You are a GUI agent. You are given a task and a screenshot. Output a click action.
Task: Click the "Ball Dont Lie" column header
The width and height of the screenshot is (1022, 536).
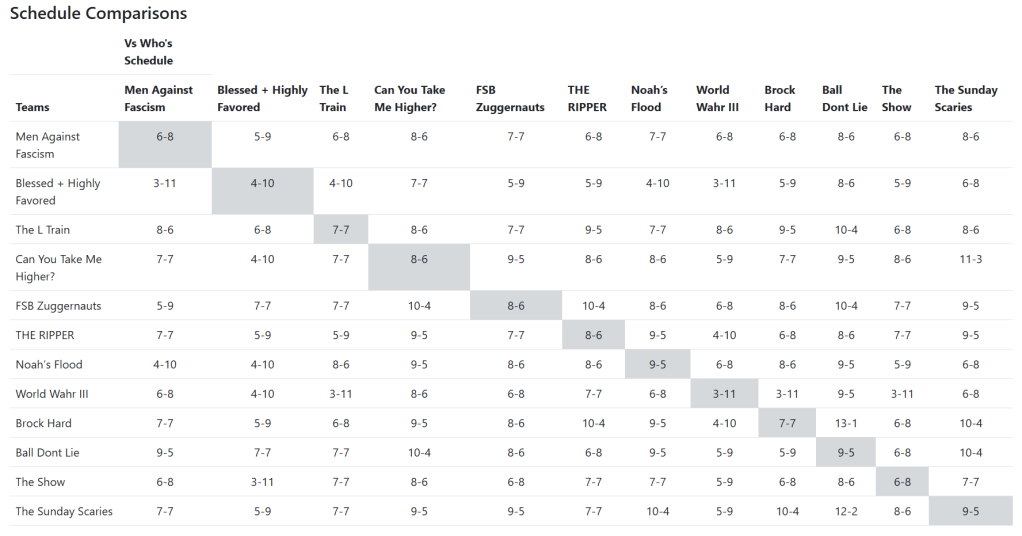(845, 98)
